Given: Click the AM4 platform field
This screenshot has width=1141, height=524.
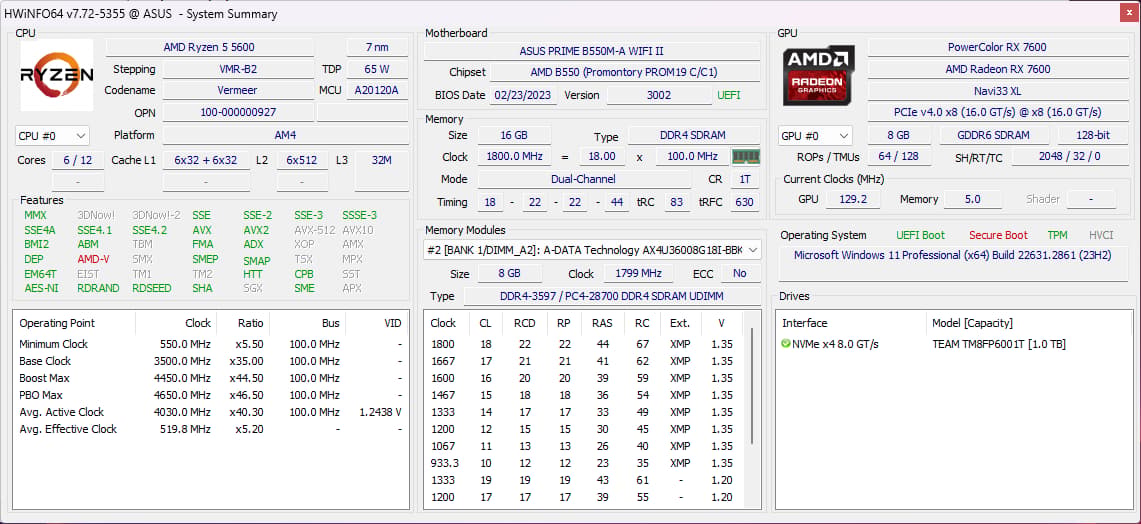Looking at the screenshot, I should click(x=285, y=135).
